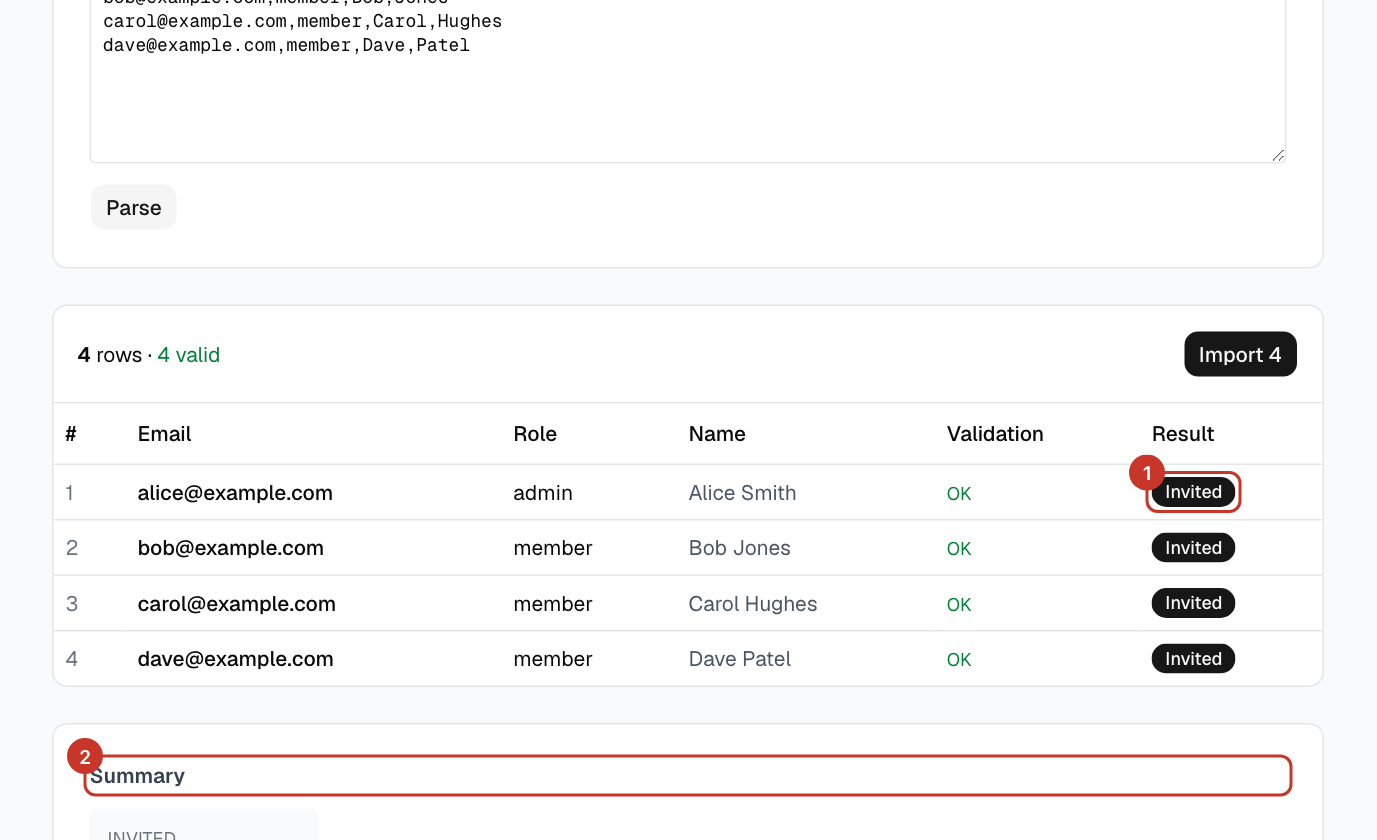Click the member role for bob@example.com

click(x=553, y=548)
